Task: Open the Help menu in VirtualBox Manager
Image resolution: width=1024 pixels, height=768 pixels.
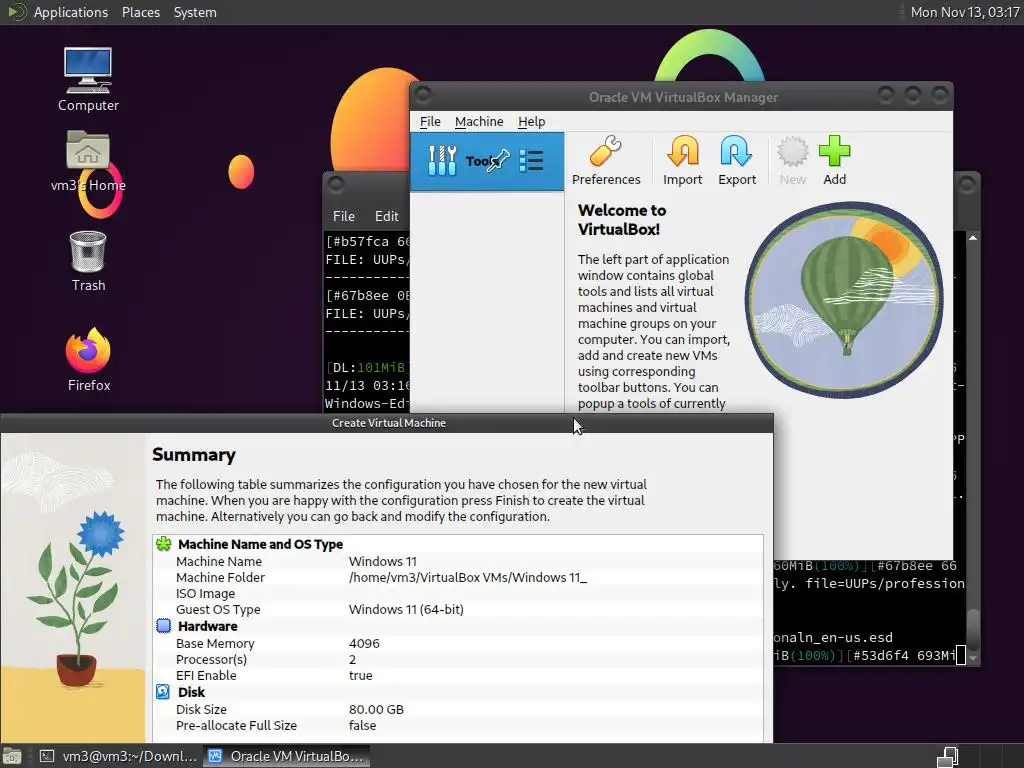Action: (x=532, y=121)
